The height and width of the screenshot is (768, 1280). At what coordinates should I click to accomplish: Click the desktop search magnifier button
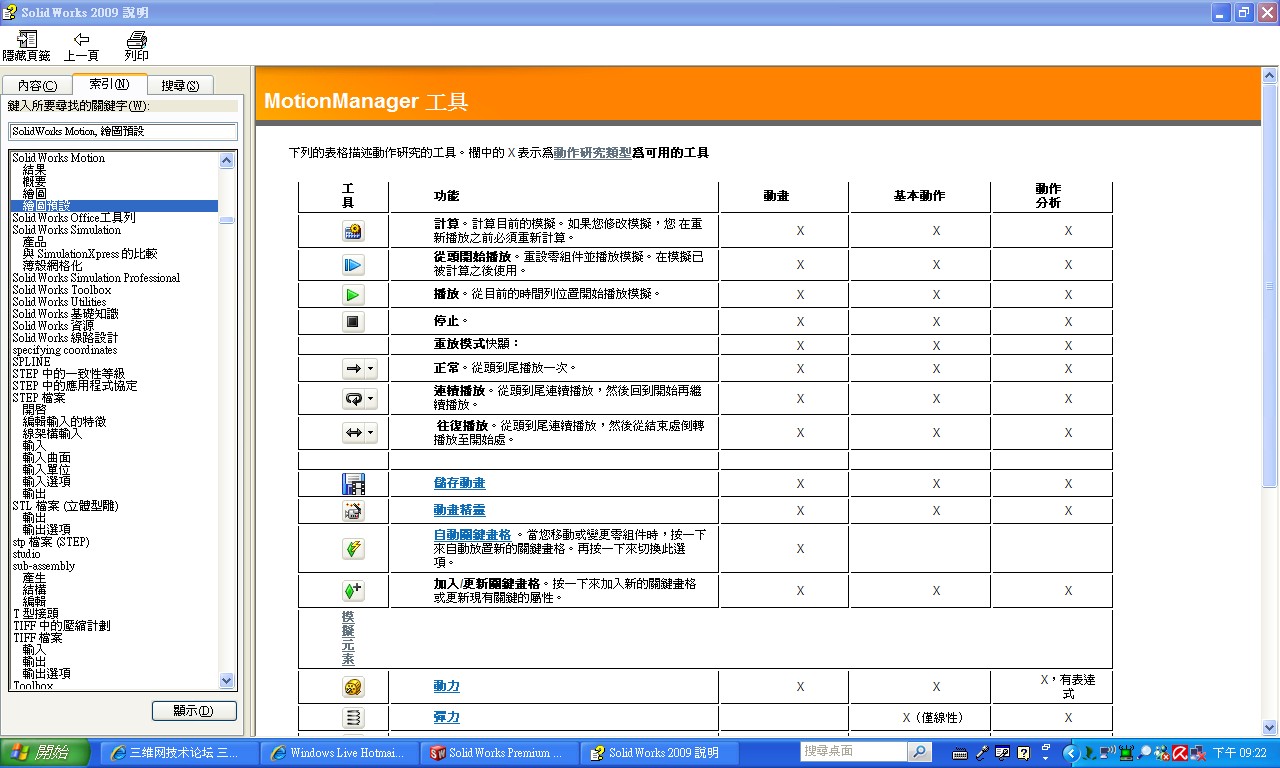(919, 752)
